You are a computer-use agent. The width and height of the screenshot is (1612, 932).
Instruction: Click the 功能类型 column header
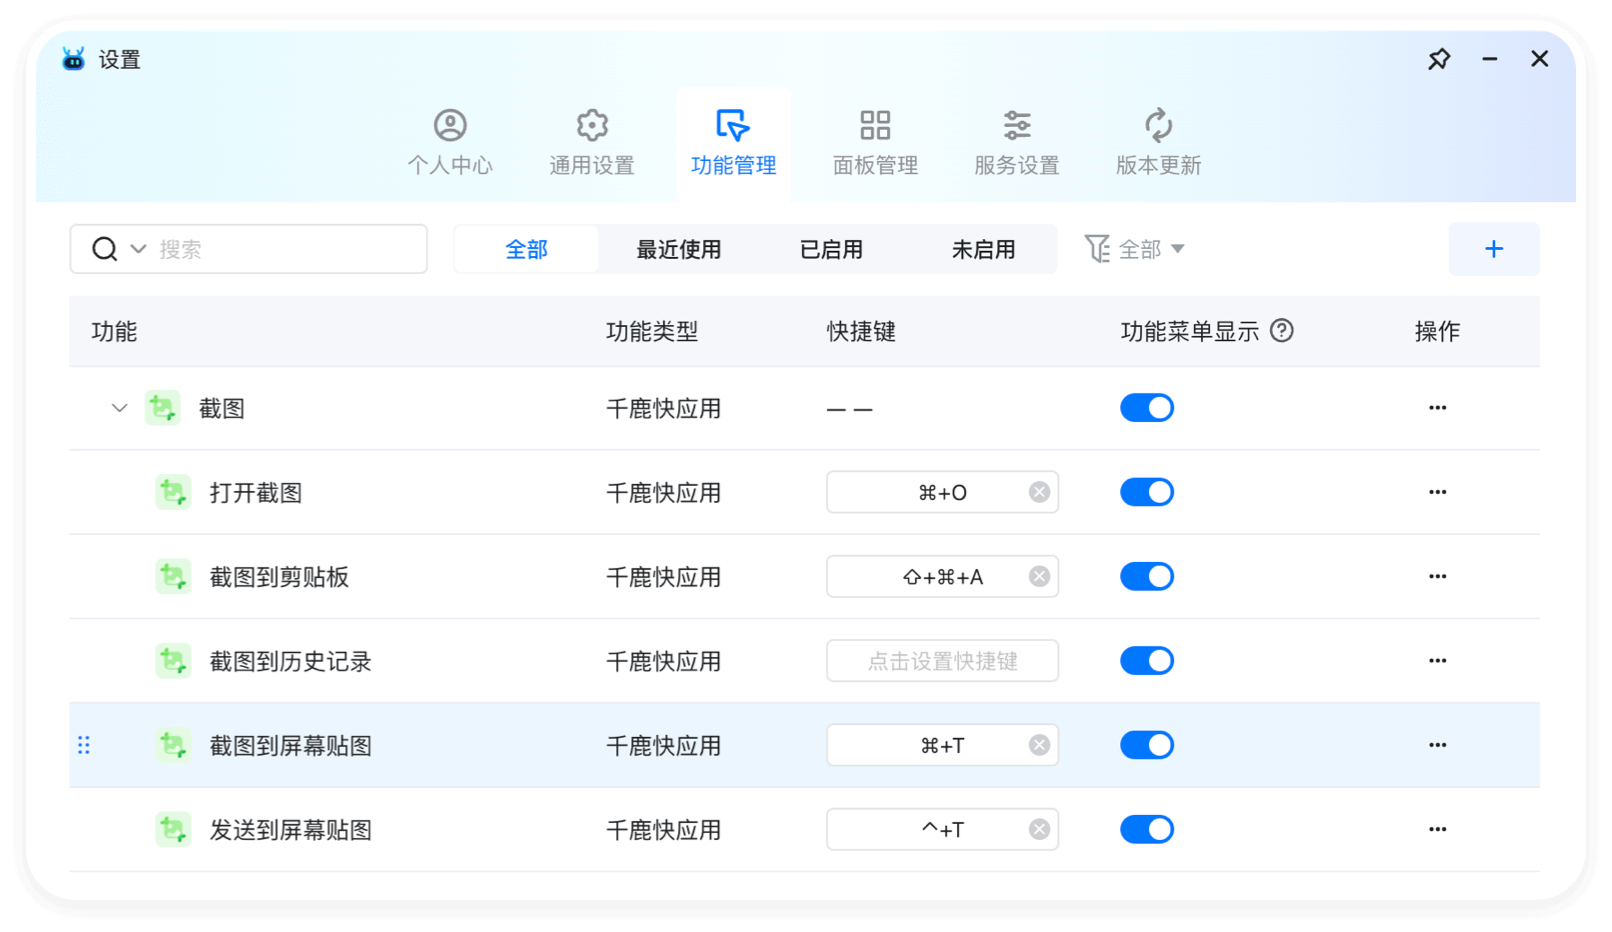pyautogui.click(x=652, y=332)
